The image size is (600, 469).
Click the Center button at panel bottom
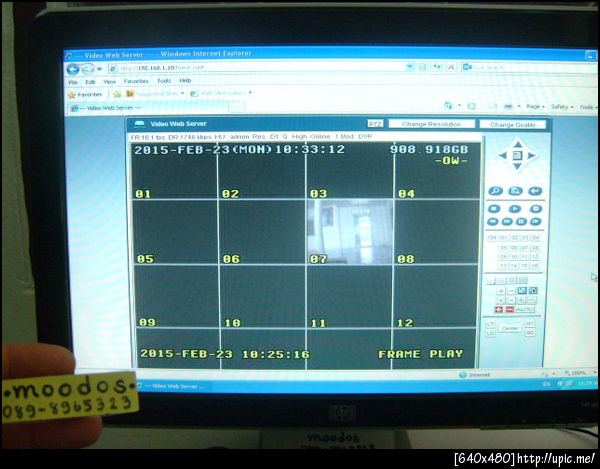coord(510,329)
